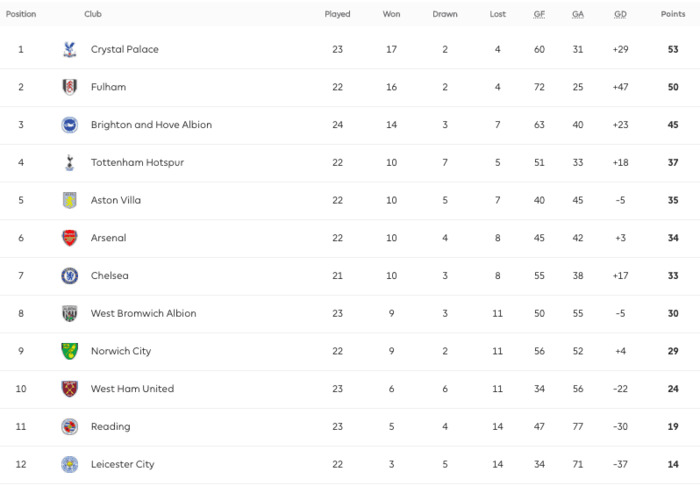Click the Reading club badge
Image resolution: width=700 pixels, height=486 pixels.
[x=70, y=427]
